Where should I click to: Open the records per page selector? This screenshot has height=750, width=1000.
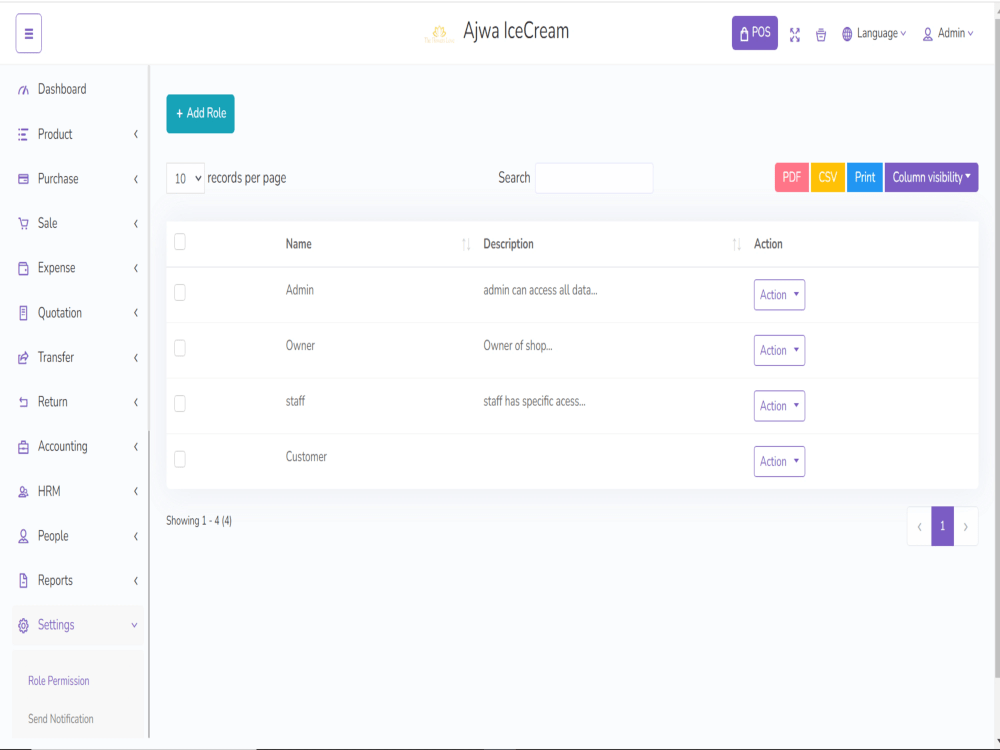click(185, 178)
